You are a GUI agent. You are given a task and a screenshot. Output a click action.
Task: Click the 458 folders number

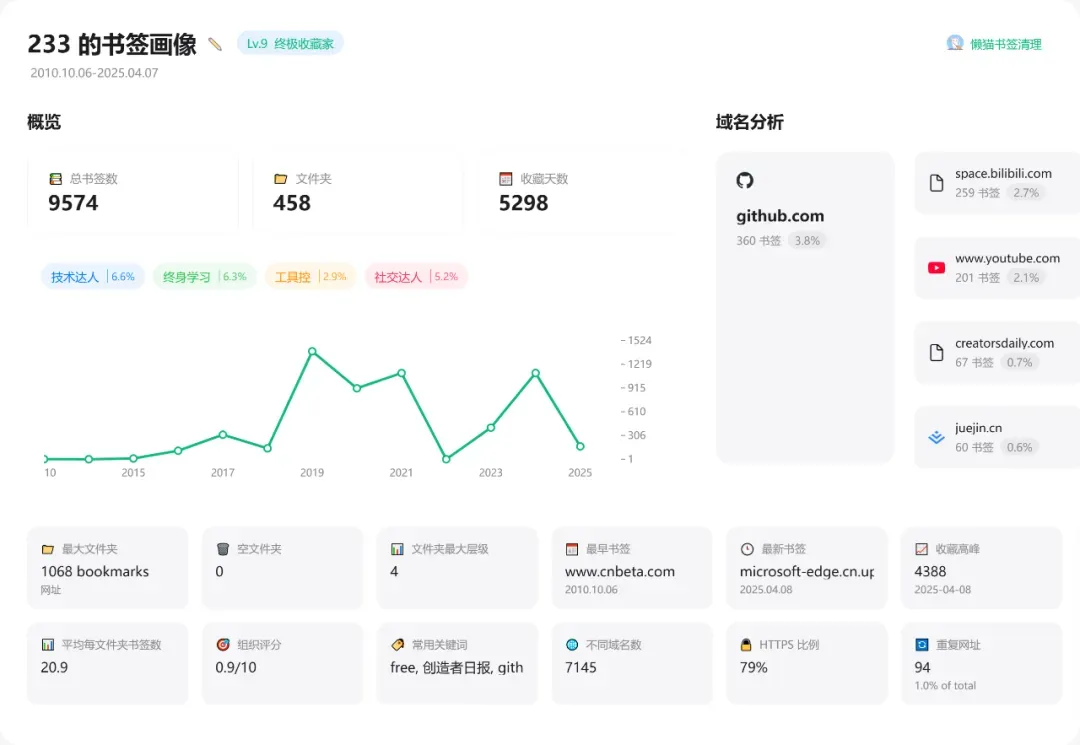point(291,203)
